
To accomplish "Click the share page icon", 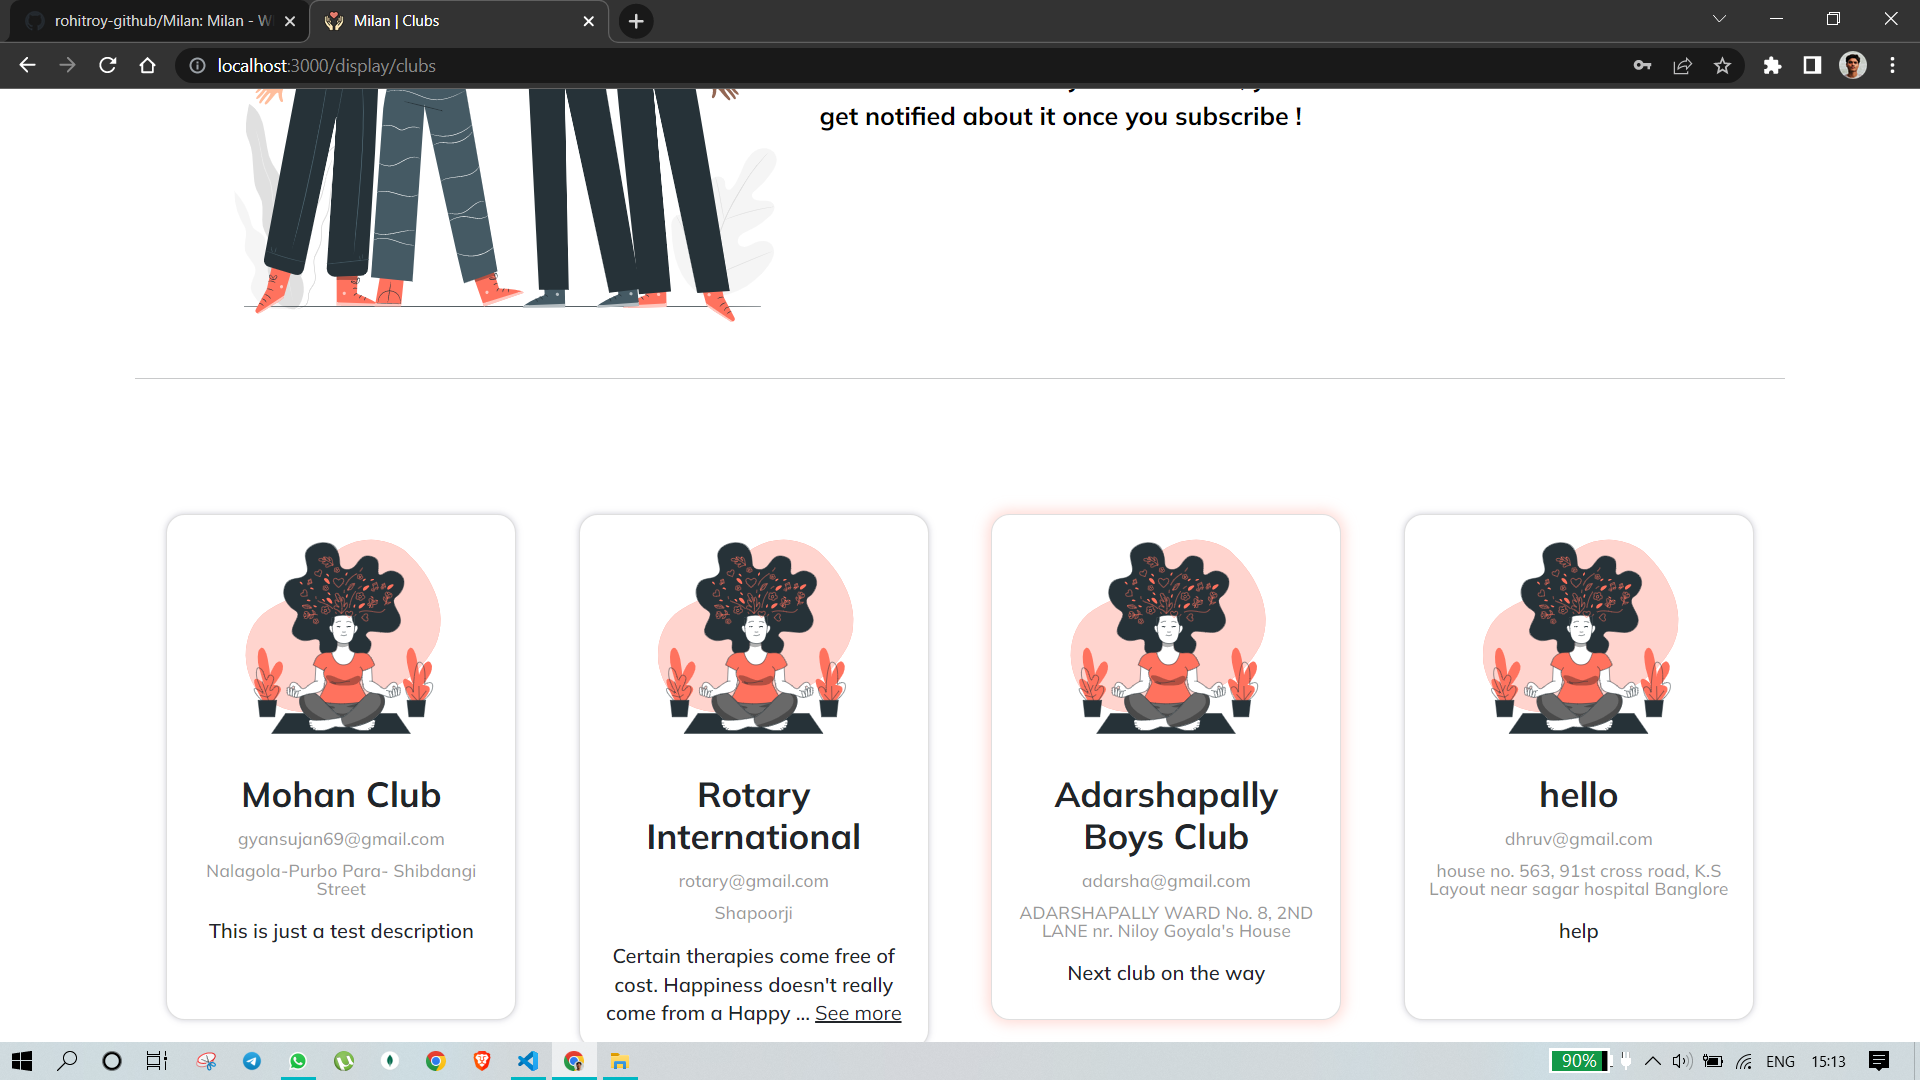I will (x=1682, y=66).
